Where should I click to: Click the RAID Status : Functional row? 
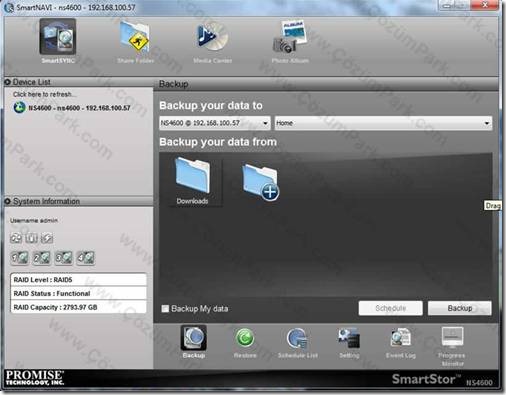coord(79,293)
